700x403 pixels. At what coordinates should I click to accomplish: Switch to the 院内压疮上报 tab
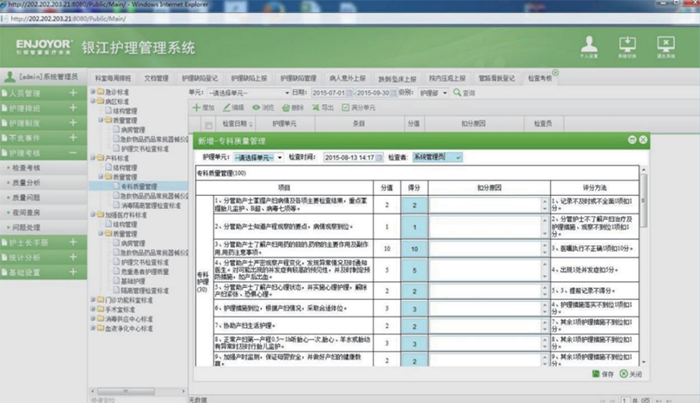[447, 78]
